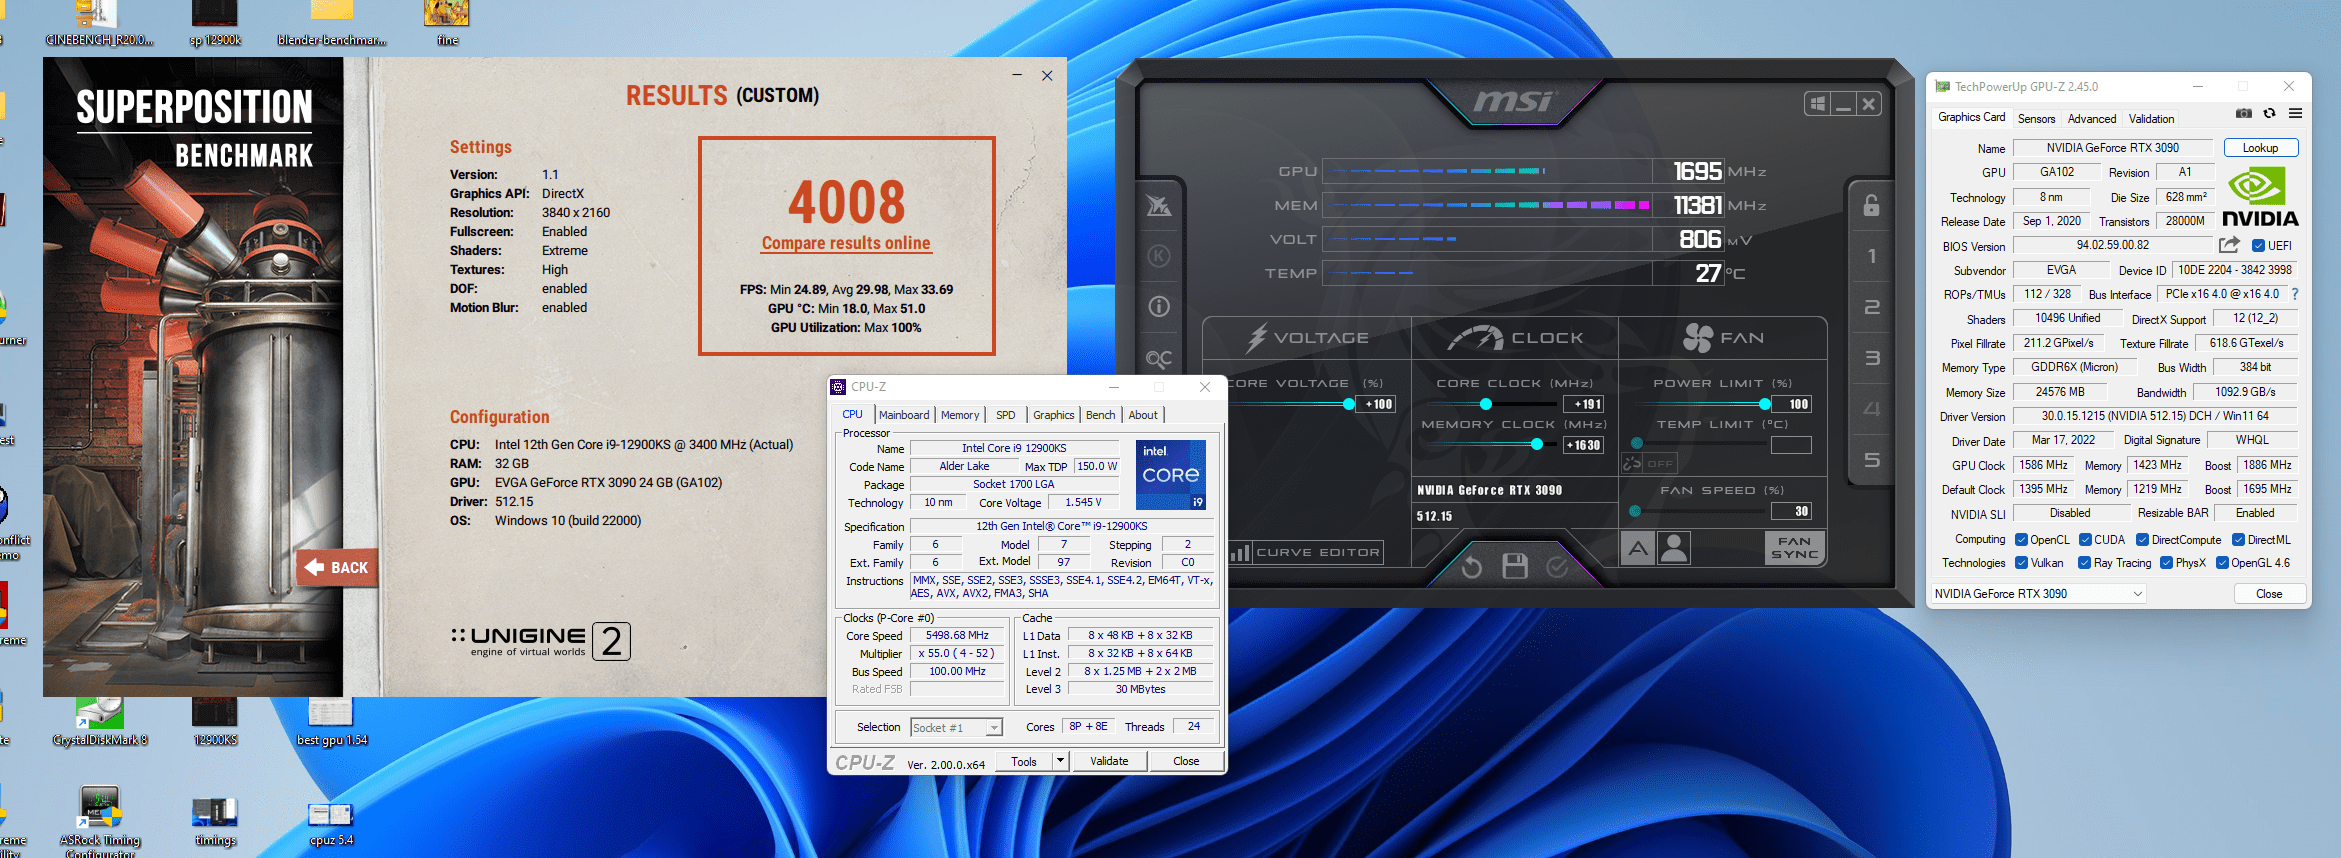The image size is (2341, 858).
Task: Toggle the CUDA checkbox
Action: (x=2085, y=540)
